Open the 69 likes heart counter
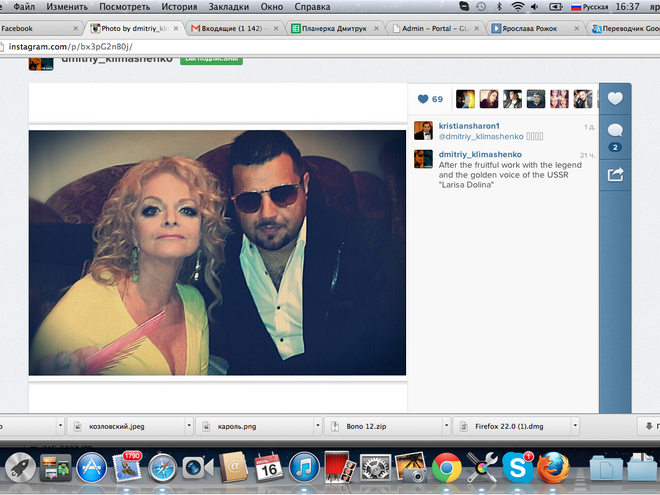Screen dimensions: 660x495 click(430, 99)
